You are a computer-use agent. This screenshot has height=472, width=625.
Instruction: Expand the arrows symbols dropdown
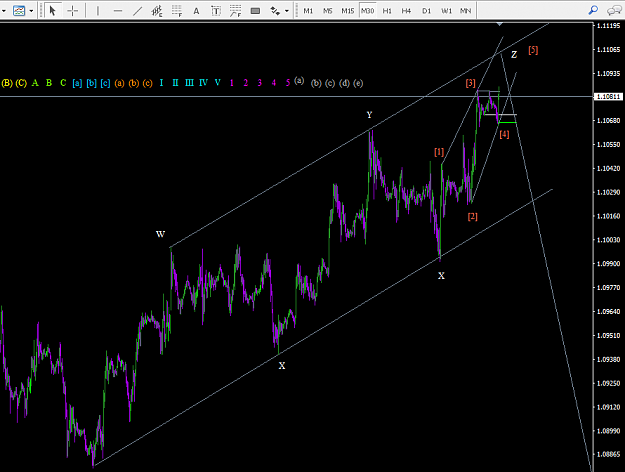click(287, 11)
